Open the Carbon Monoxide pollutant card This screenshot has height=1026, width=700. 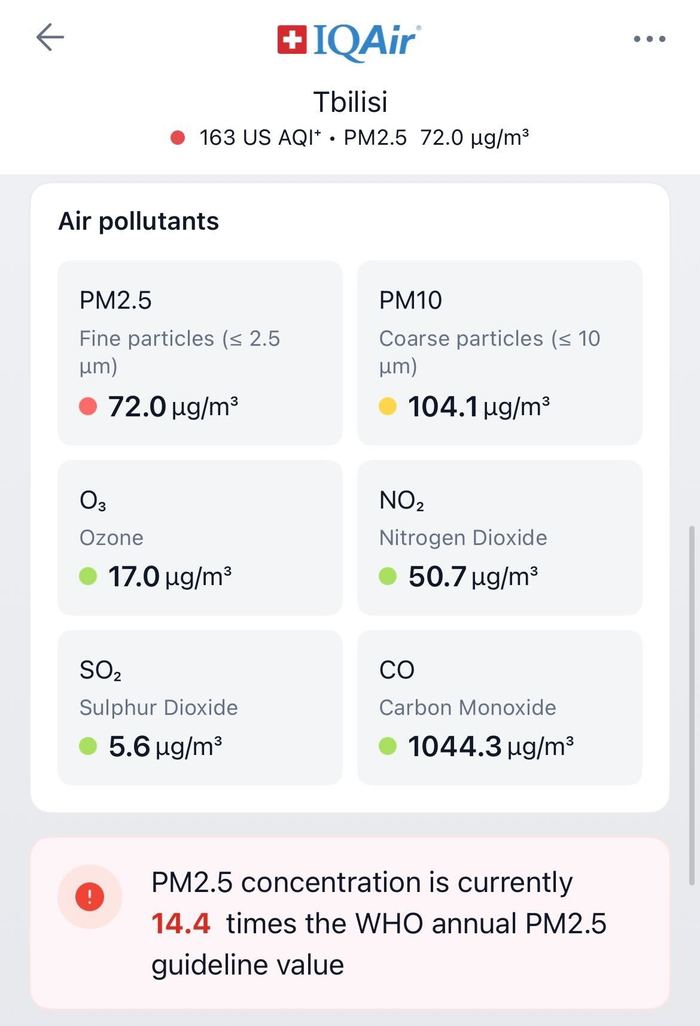[x=500, y=707]
